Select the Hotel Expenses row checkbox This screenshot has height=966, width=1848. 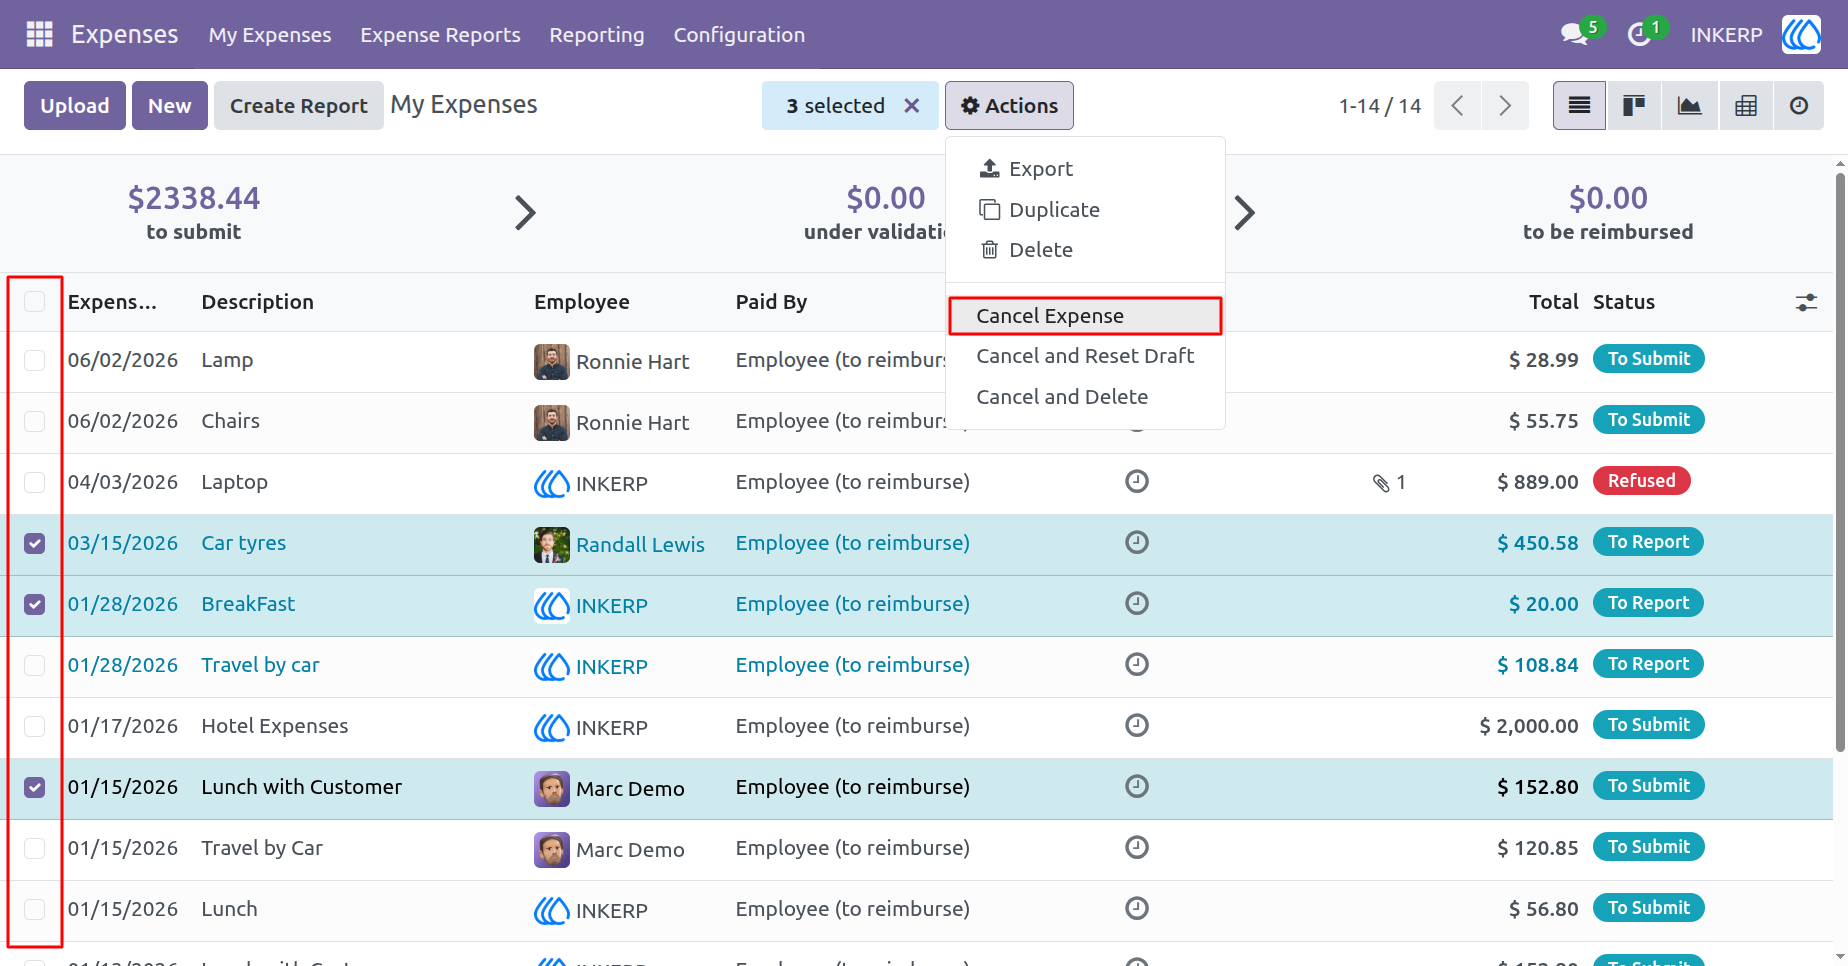pyautogui.click(x=35, y=727)
